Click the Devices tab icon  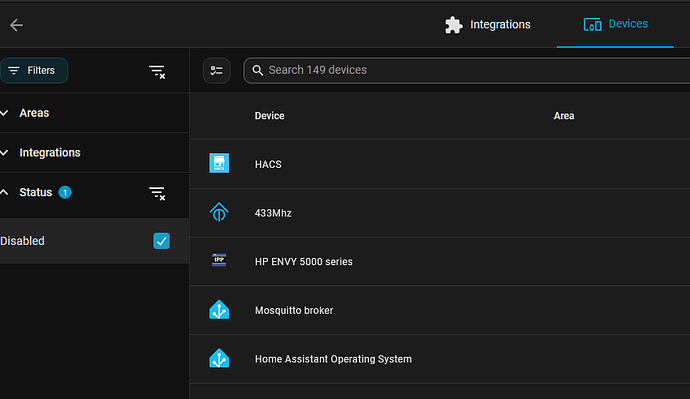[x=592, y=25]
